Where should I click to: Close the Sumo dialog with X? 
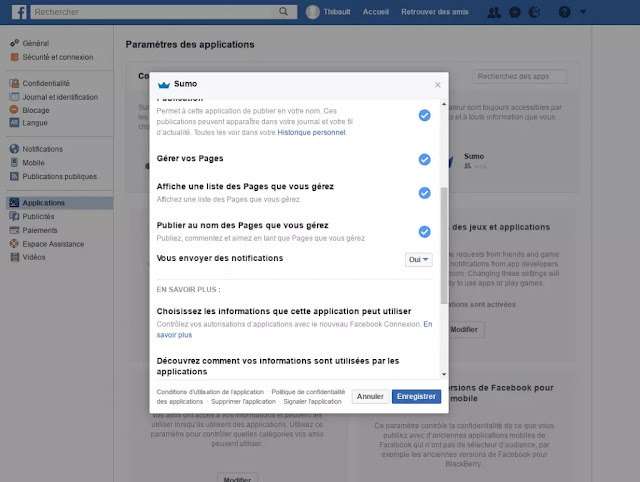click(x=438, y=84)
